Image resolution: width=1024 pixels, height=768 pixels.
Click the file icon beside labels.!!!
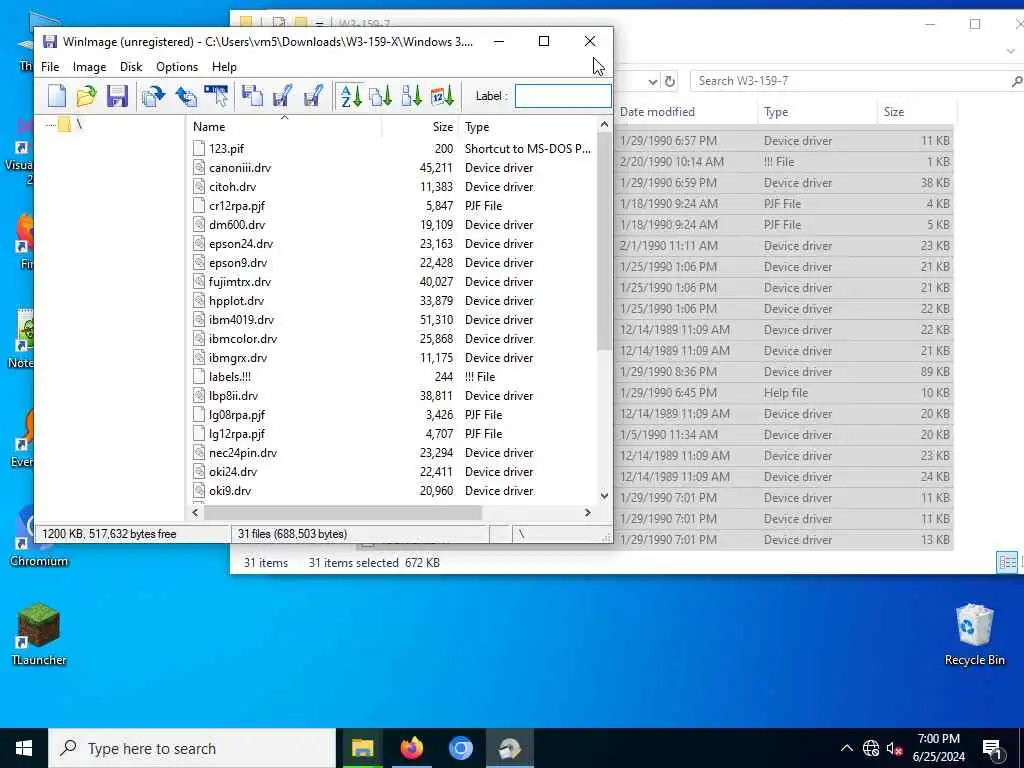199,377
